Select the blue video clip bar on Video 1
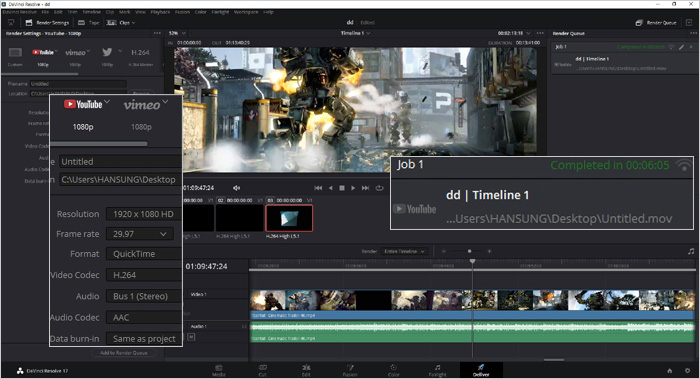700x379 pixels. (472, 315)
